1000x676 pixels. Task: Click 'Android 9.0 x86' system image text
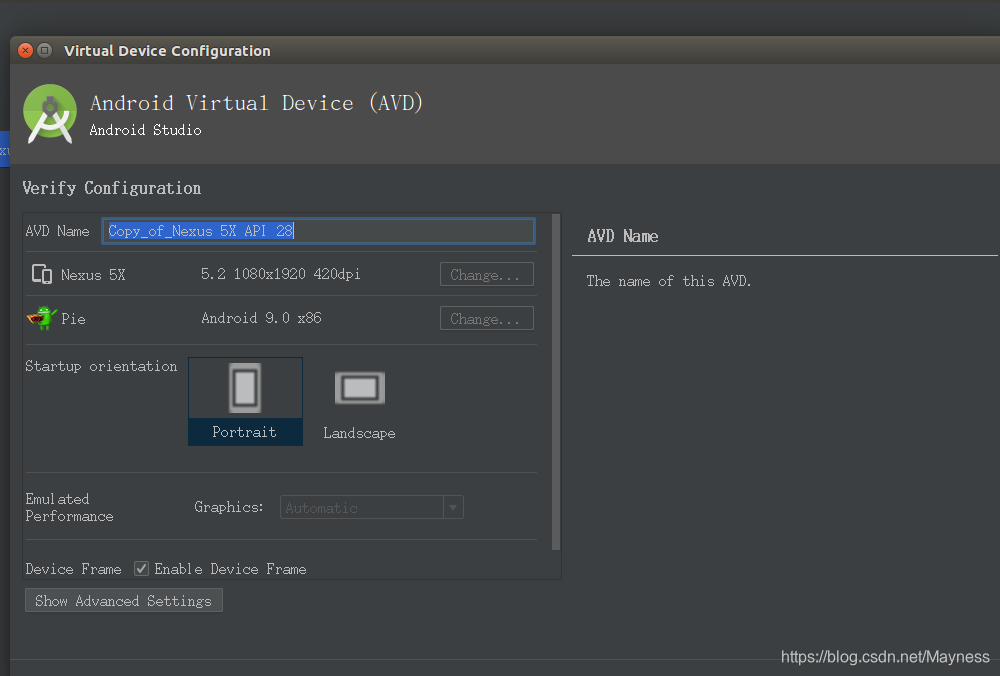click(261, 318)
